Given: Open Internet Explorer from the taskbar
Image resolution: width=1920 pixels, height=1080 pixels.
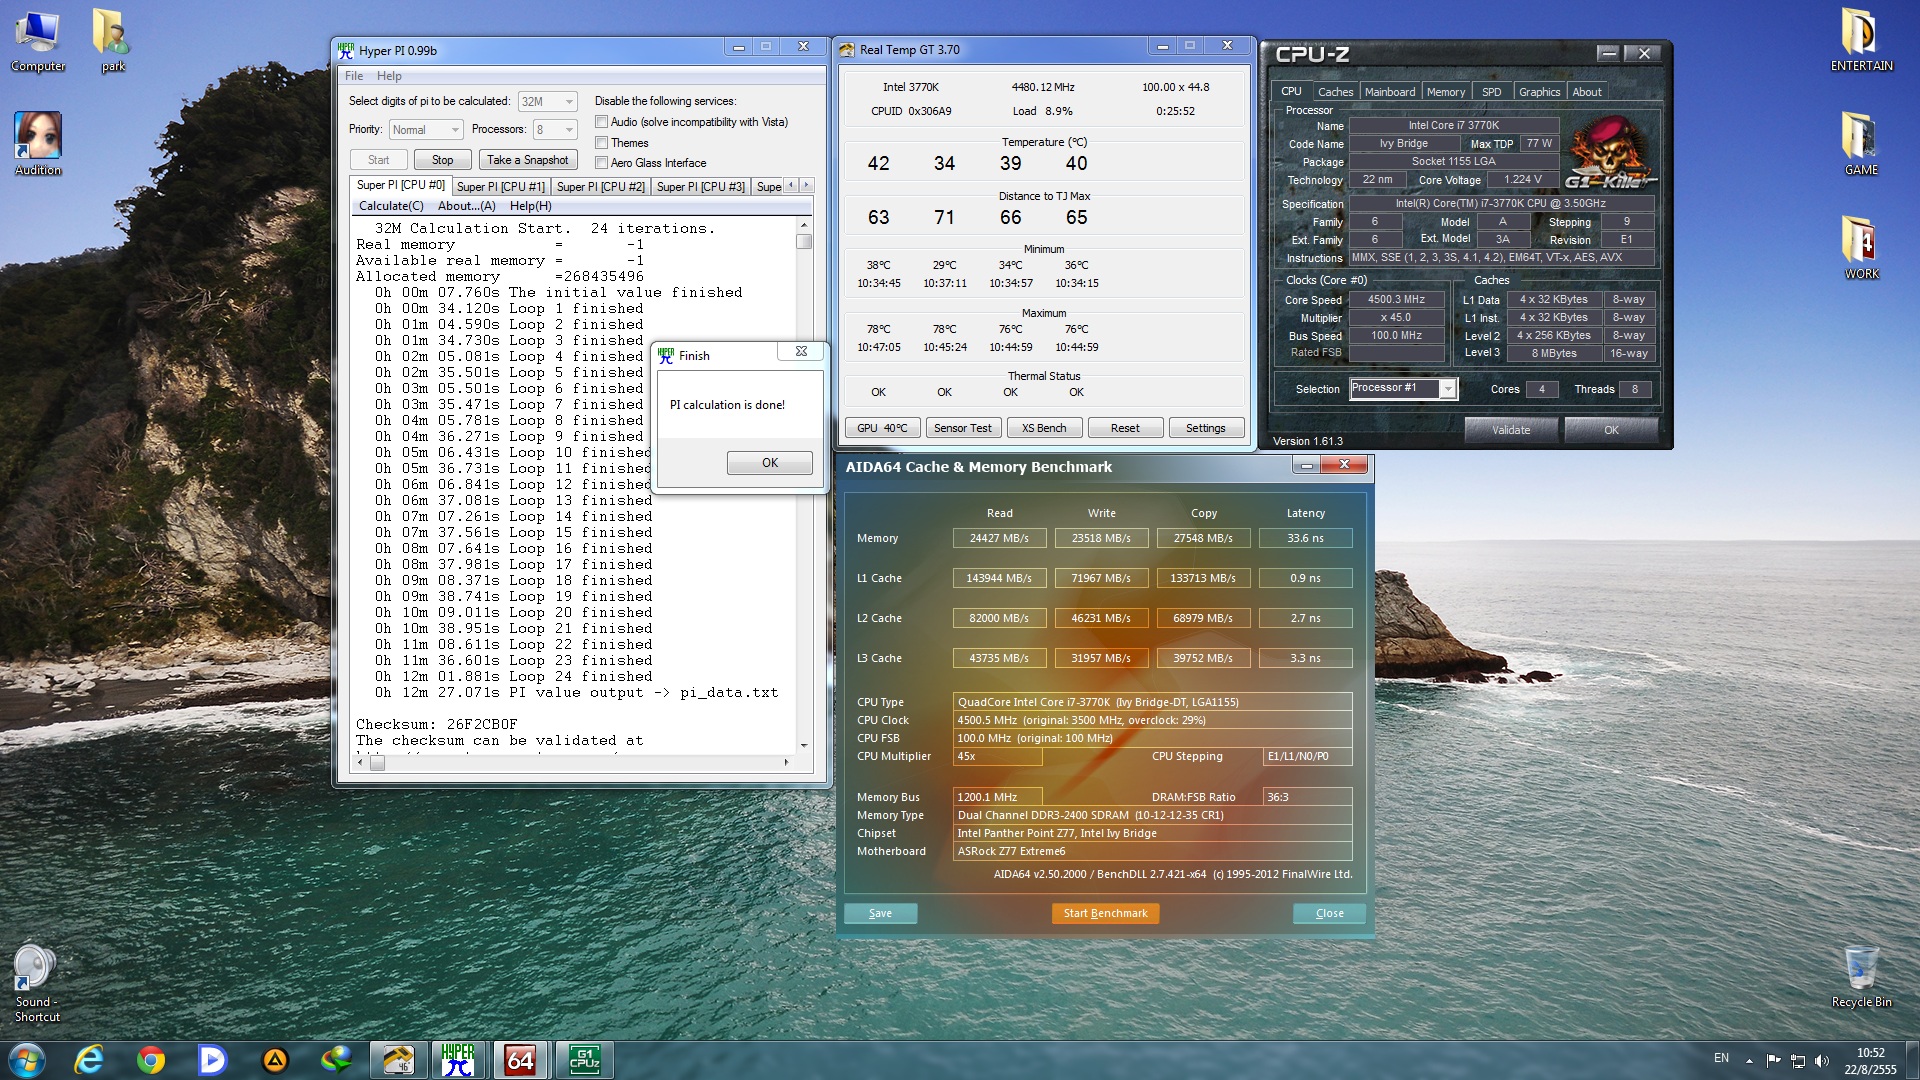Looking at the screenshot, I should tap(89, 1059).
